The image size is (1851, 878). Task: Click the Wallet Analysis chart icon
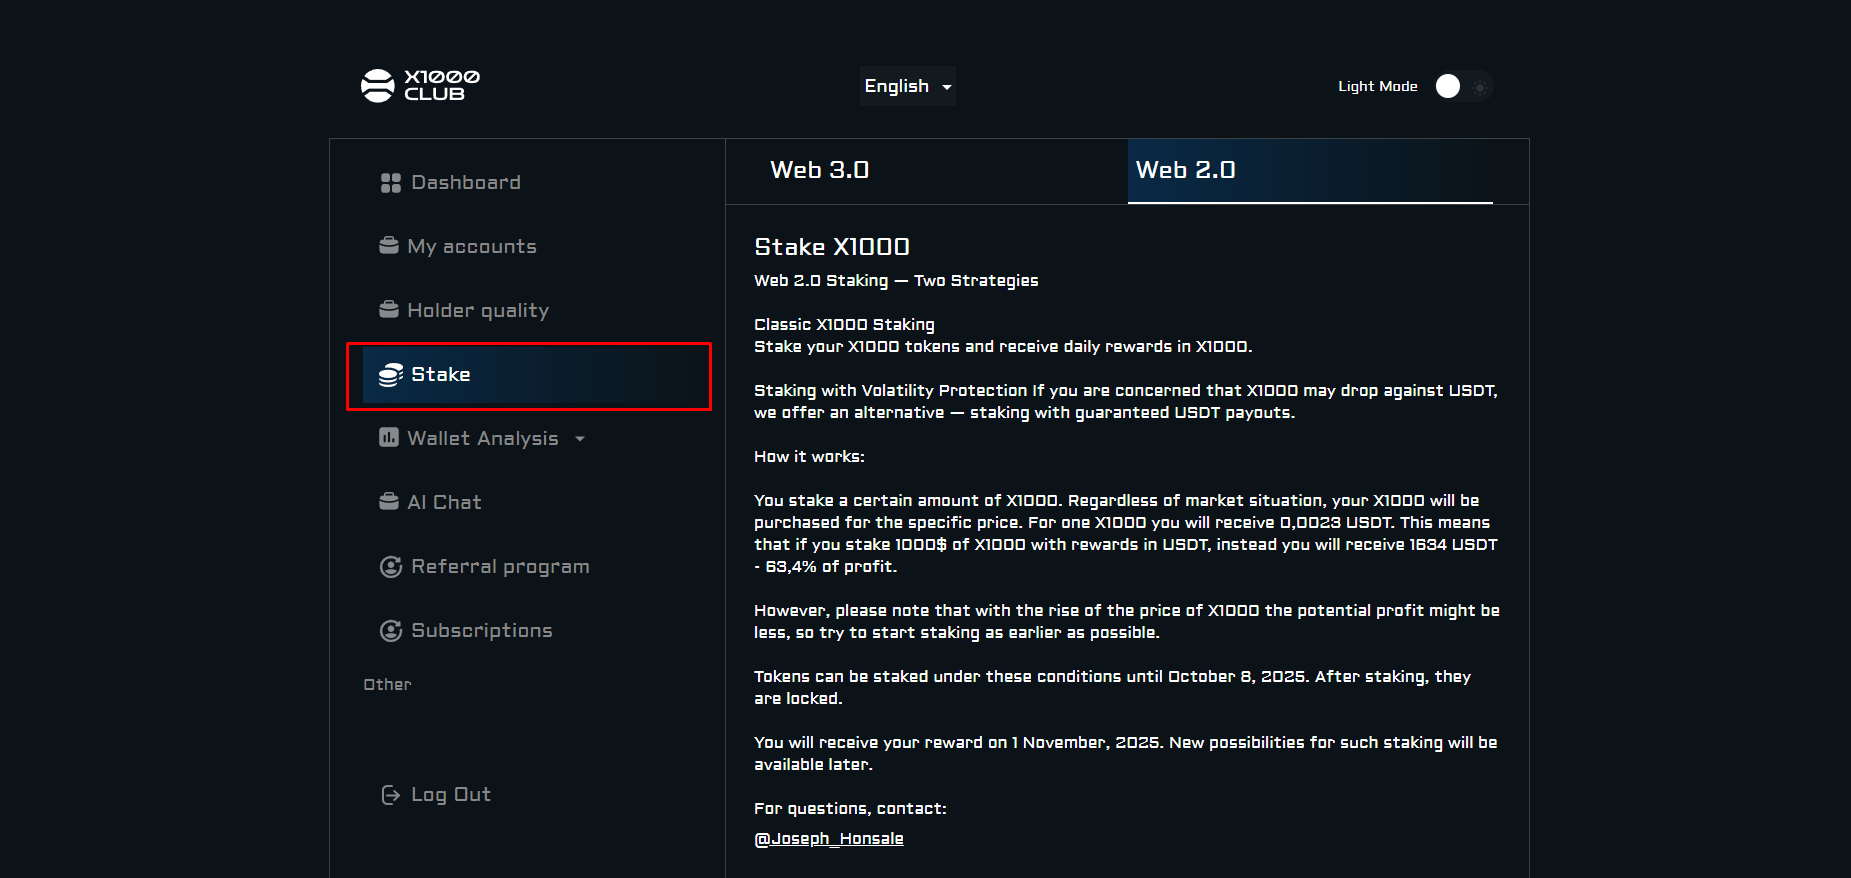coord(388,438)
